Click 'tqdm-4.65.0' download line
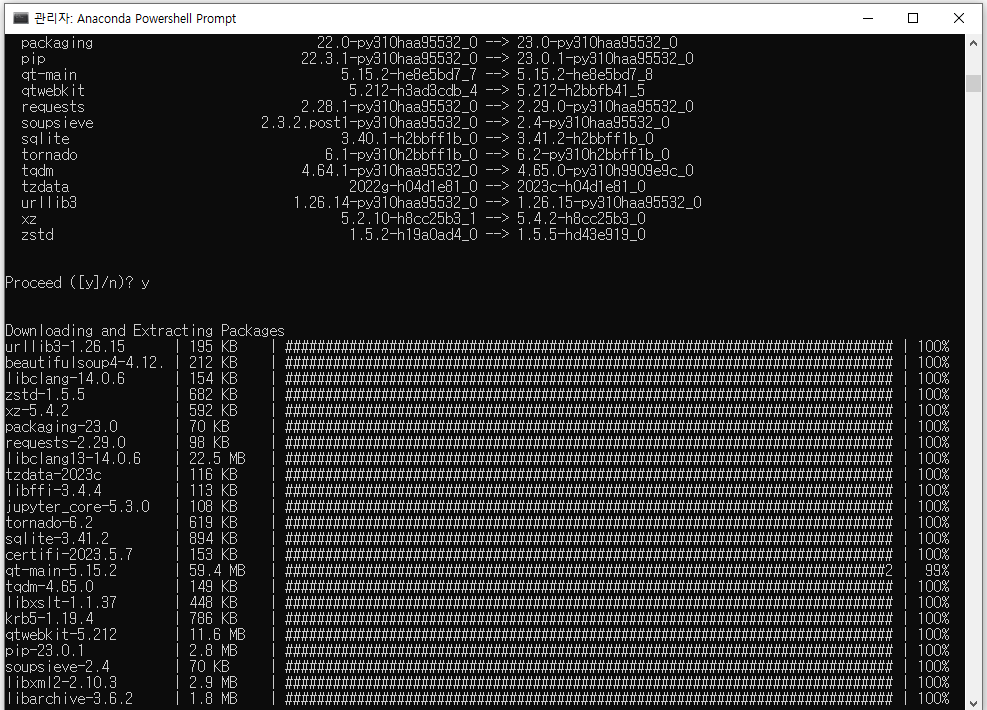Image resolution: width=987 pixels, height=710 pixels. point(477,587)
